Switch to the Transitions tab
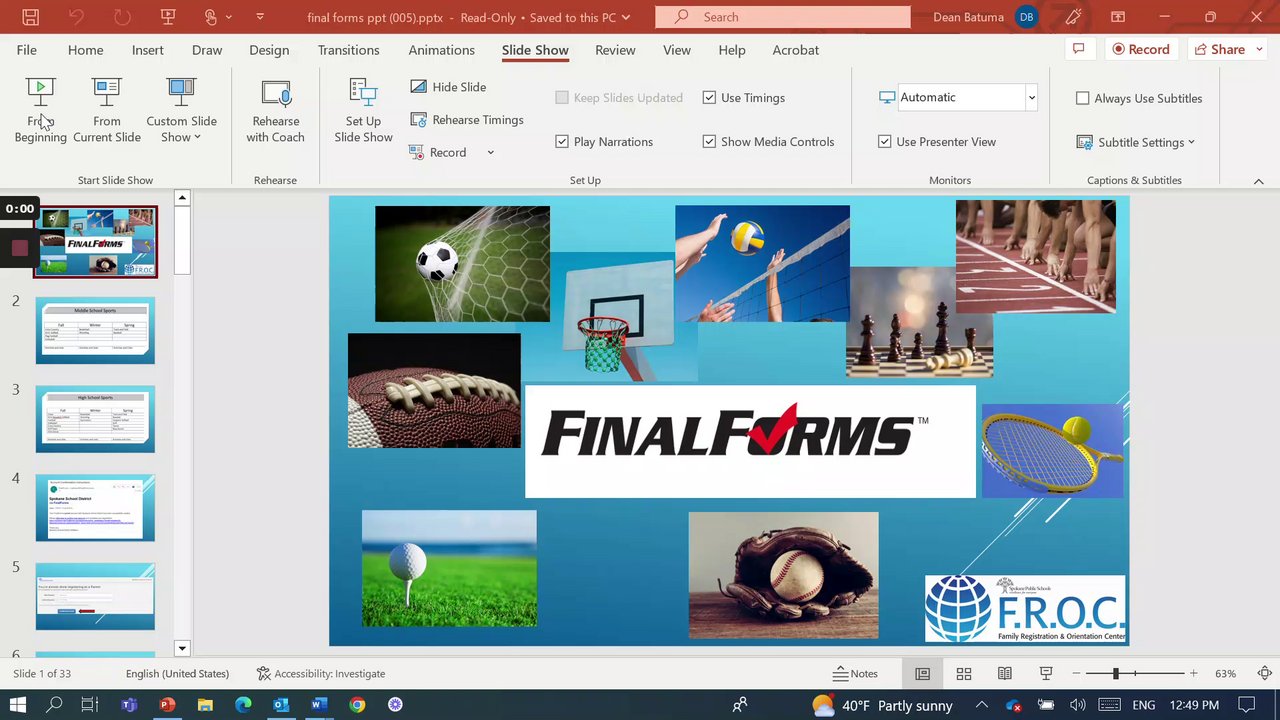 click(x=349, y=50)
